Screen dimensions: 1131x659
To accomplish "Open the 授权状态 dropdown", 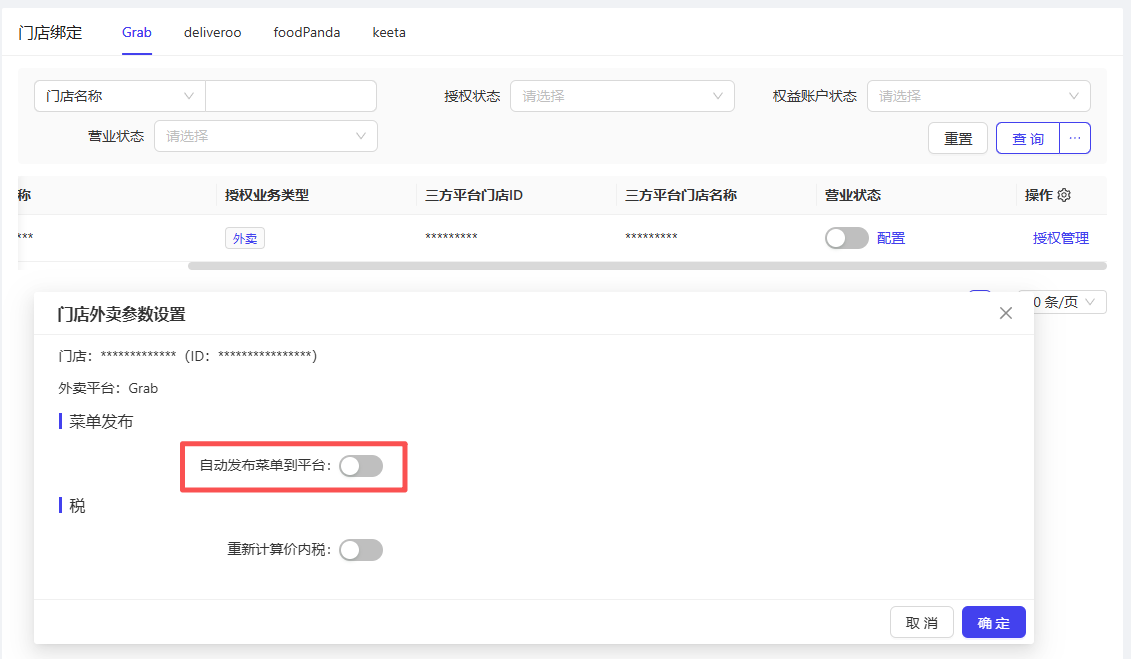I will 622,96.
